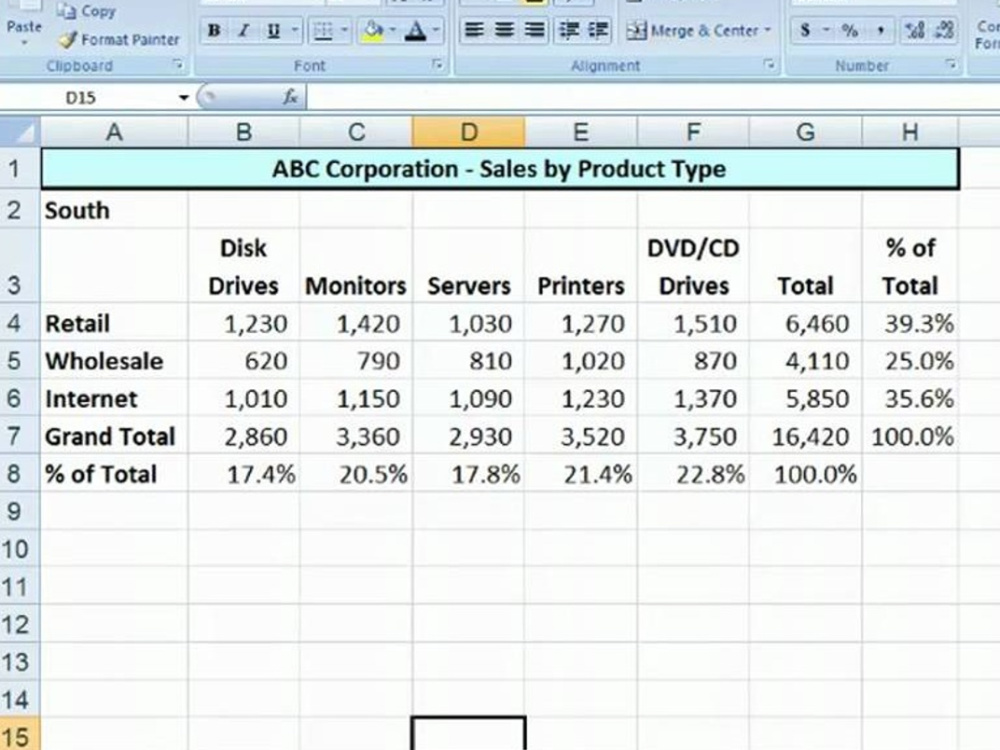
Task: Open the Alignment dialog launcher
Action: (769, 65)
